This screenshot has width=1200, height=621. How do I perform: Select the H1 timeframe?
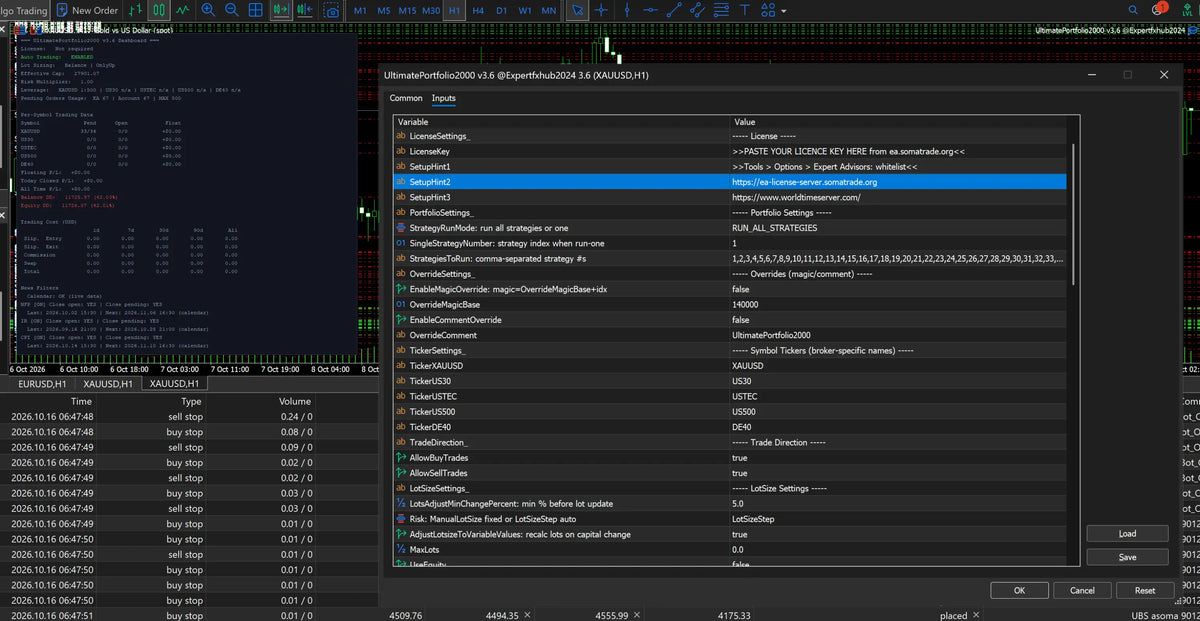coord(455,10)
